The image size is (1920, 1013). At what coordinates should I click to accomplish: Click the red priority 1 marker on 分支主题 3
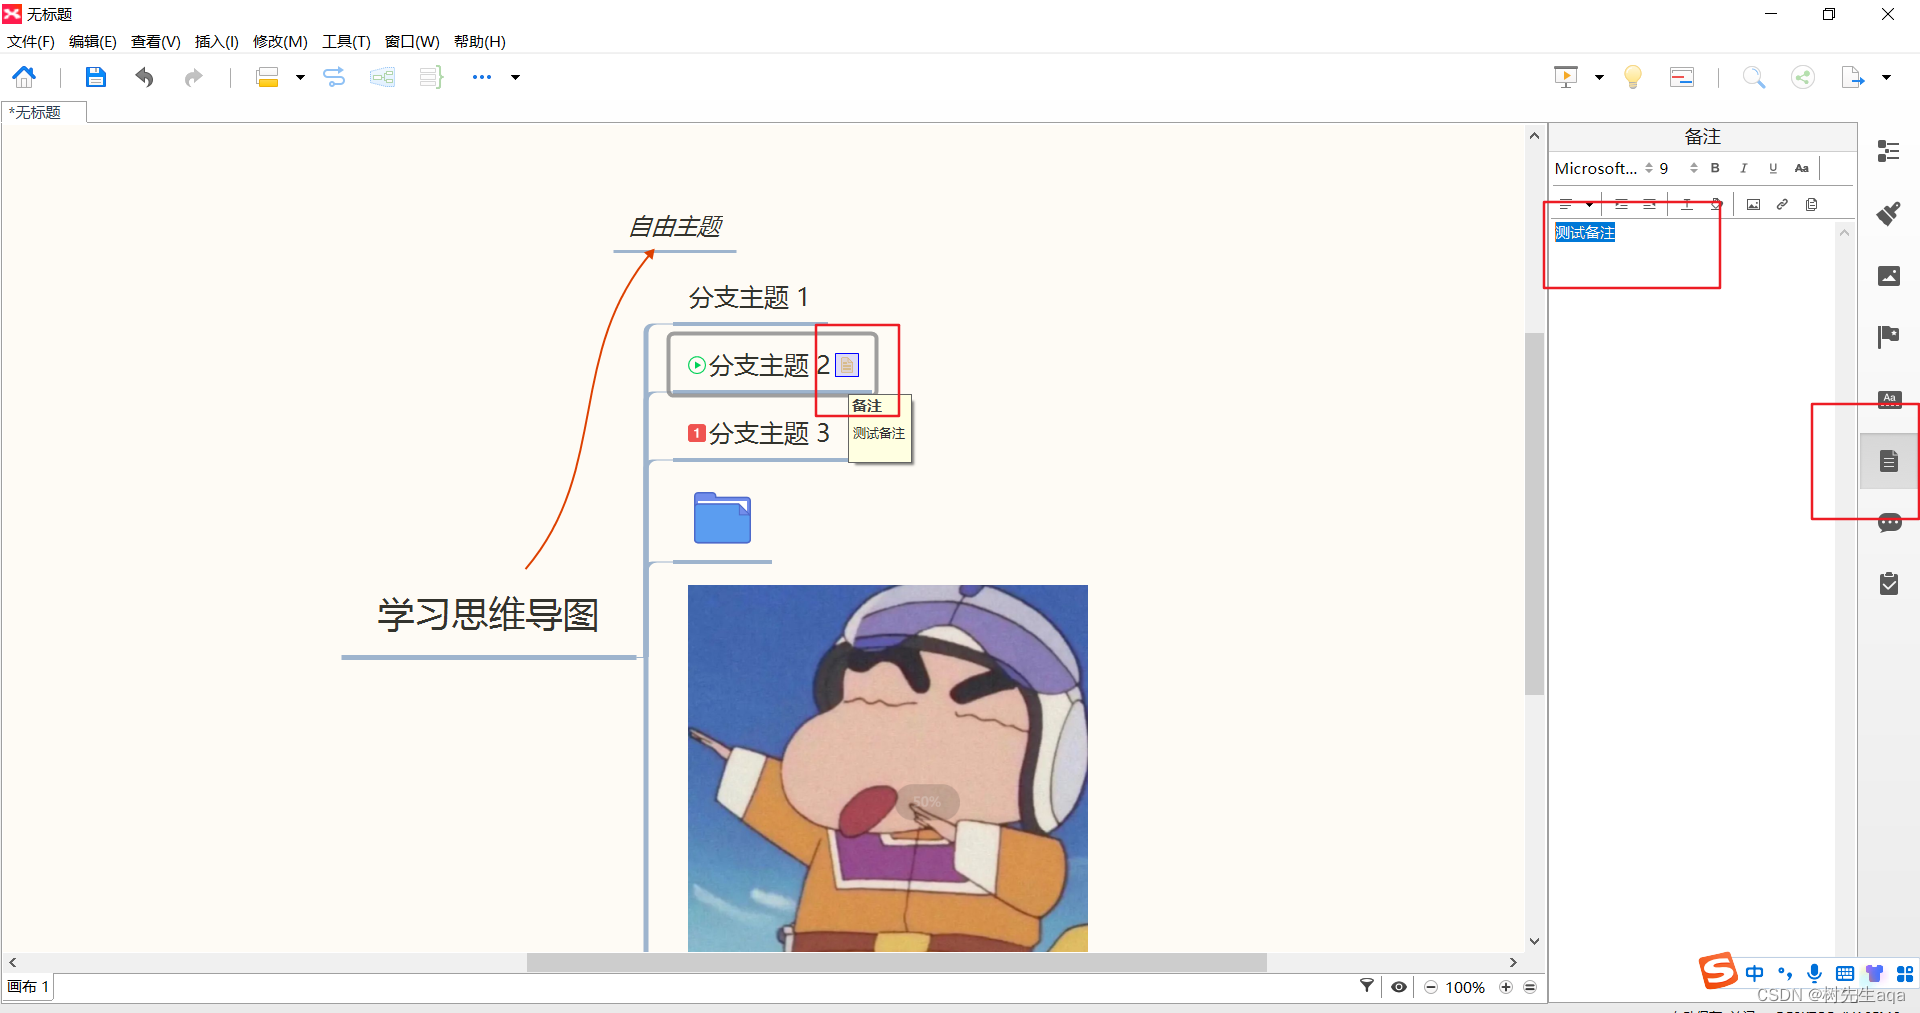[x=697, y=433]
